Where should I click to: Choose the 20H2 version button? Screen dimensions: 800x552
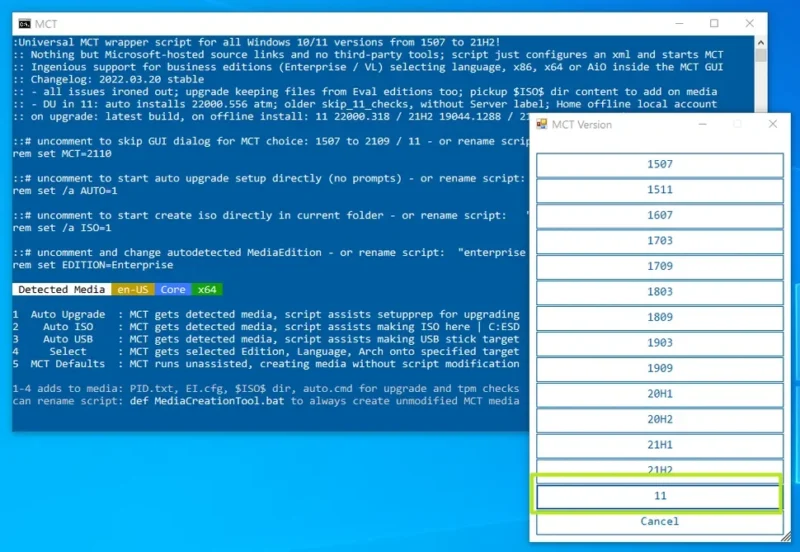659,420
